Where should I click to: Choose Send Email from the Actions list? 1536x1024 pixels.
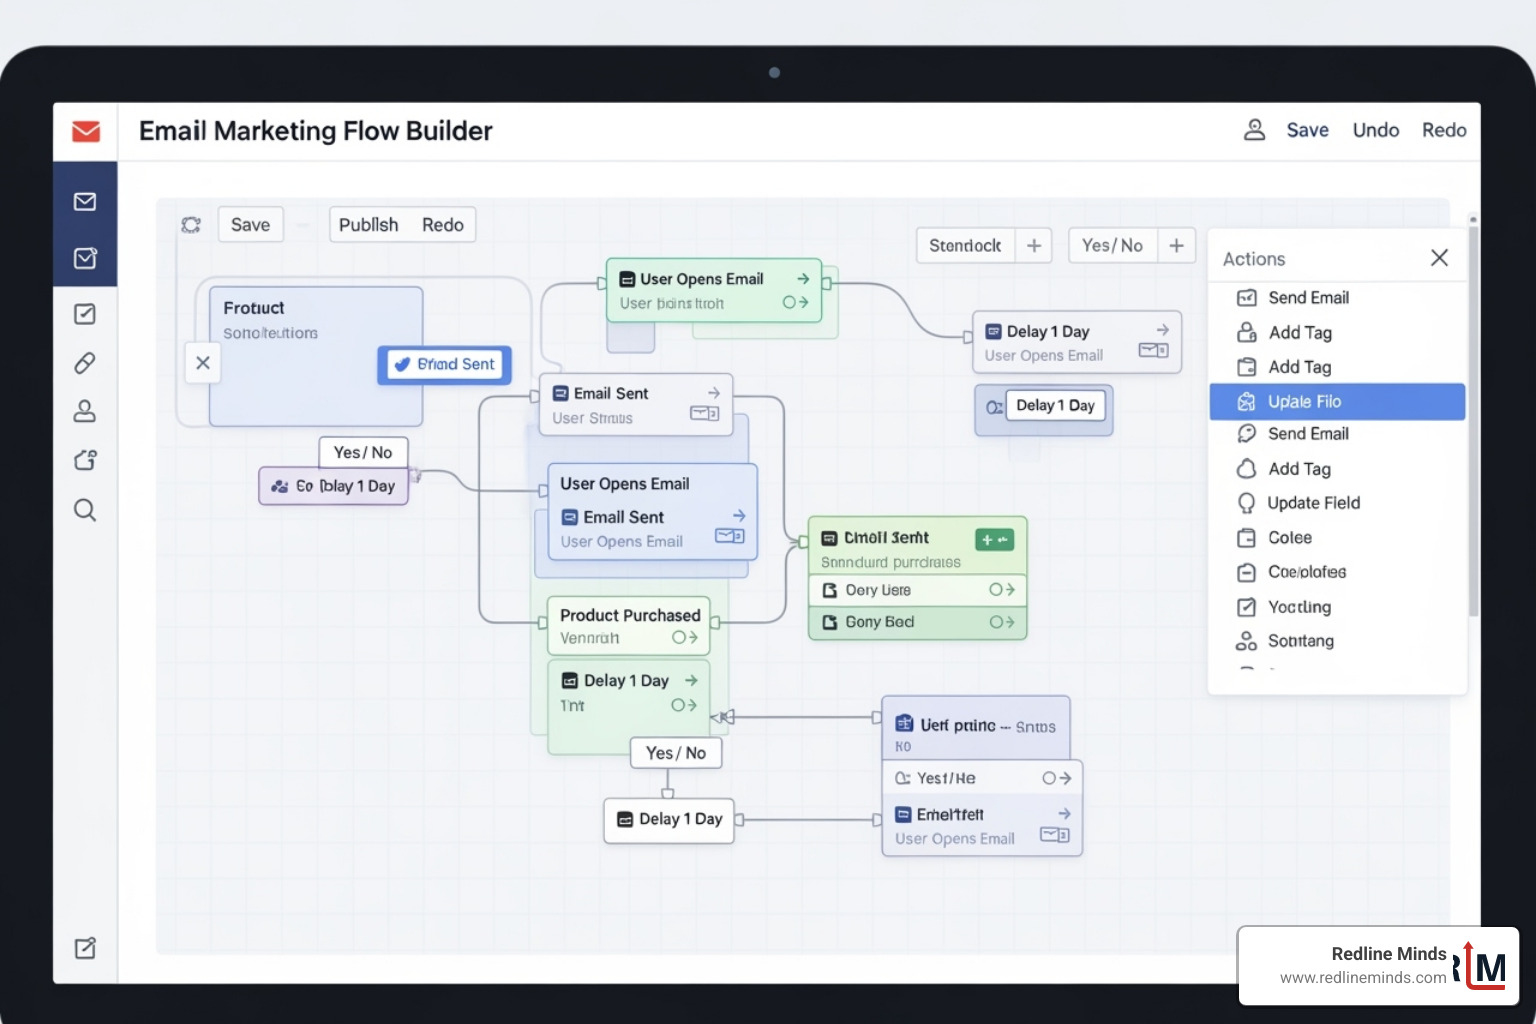coord(1307,297)
